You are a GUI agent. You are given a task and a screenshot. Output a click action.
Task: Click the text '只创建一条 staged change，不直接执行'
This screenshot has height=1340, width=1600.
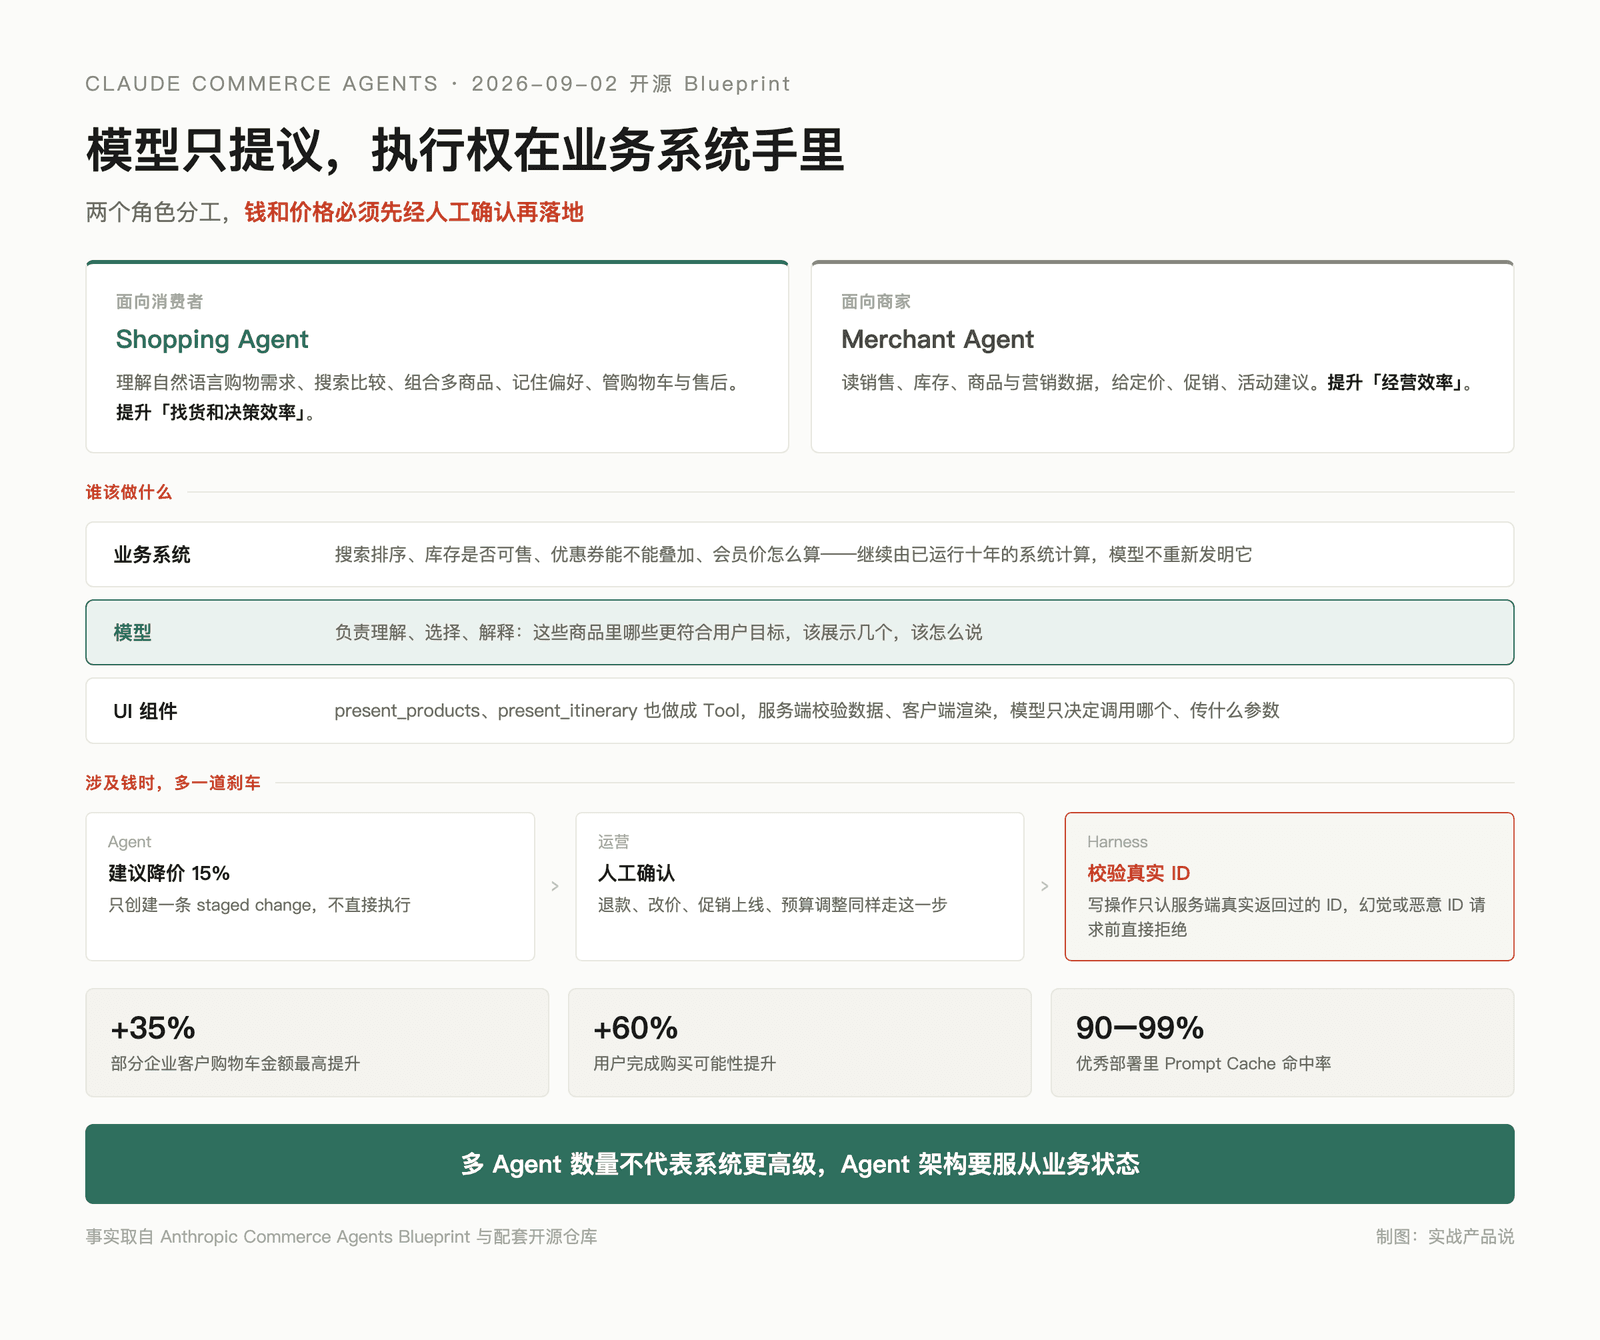259,905
